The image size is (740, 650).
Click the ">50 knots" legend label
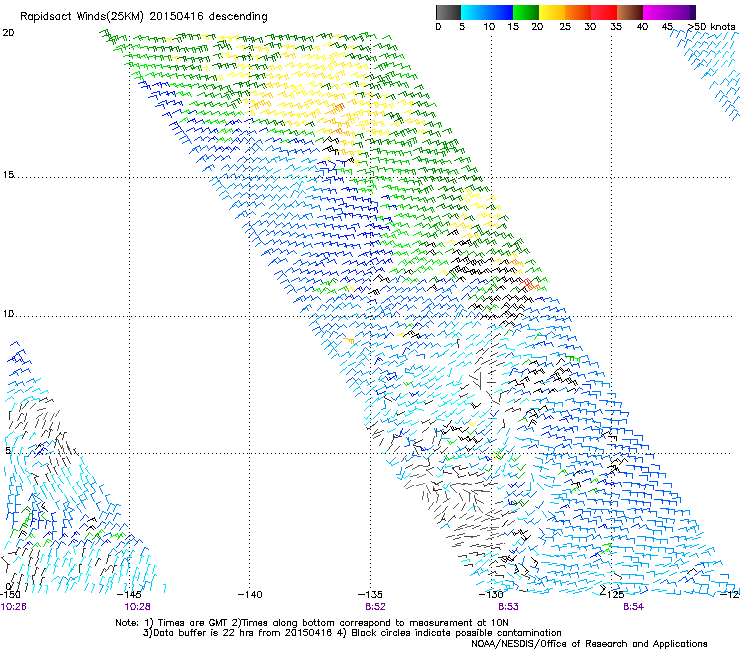click(x=712, y=27)
